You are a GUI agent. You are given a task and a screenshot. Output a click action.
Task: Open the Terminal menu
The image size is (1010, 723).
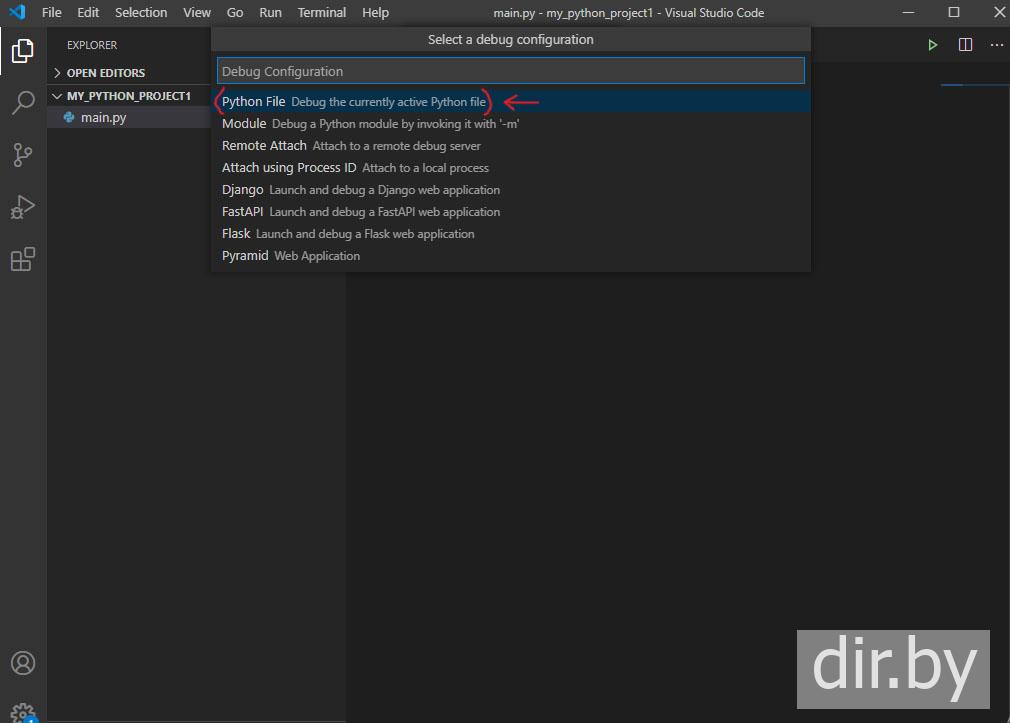click(321, 13)
